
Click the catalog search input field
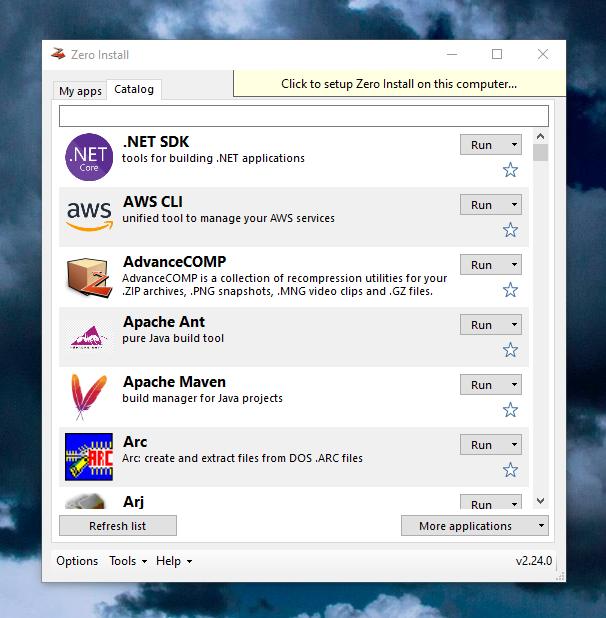coord(304,116)
